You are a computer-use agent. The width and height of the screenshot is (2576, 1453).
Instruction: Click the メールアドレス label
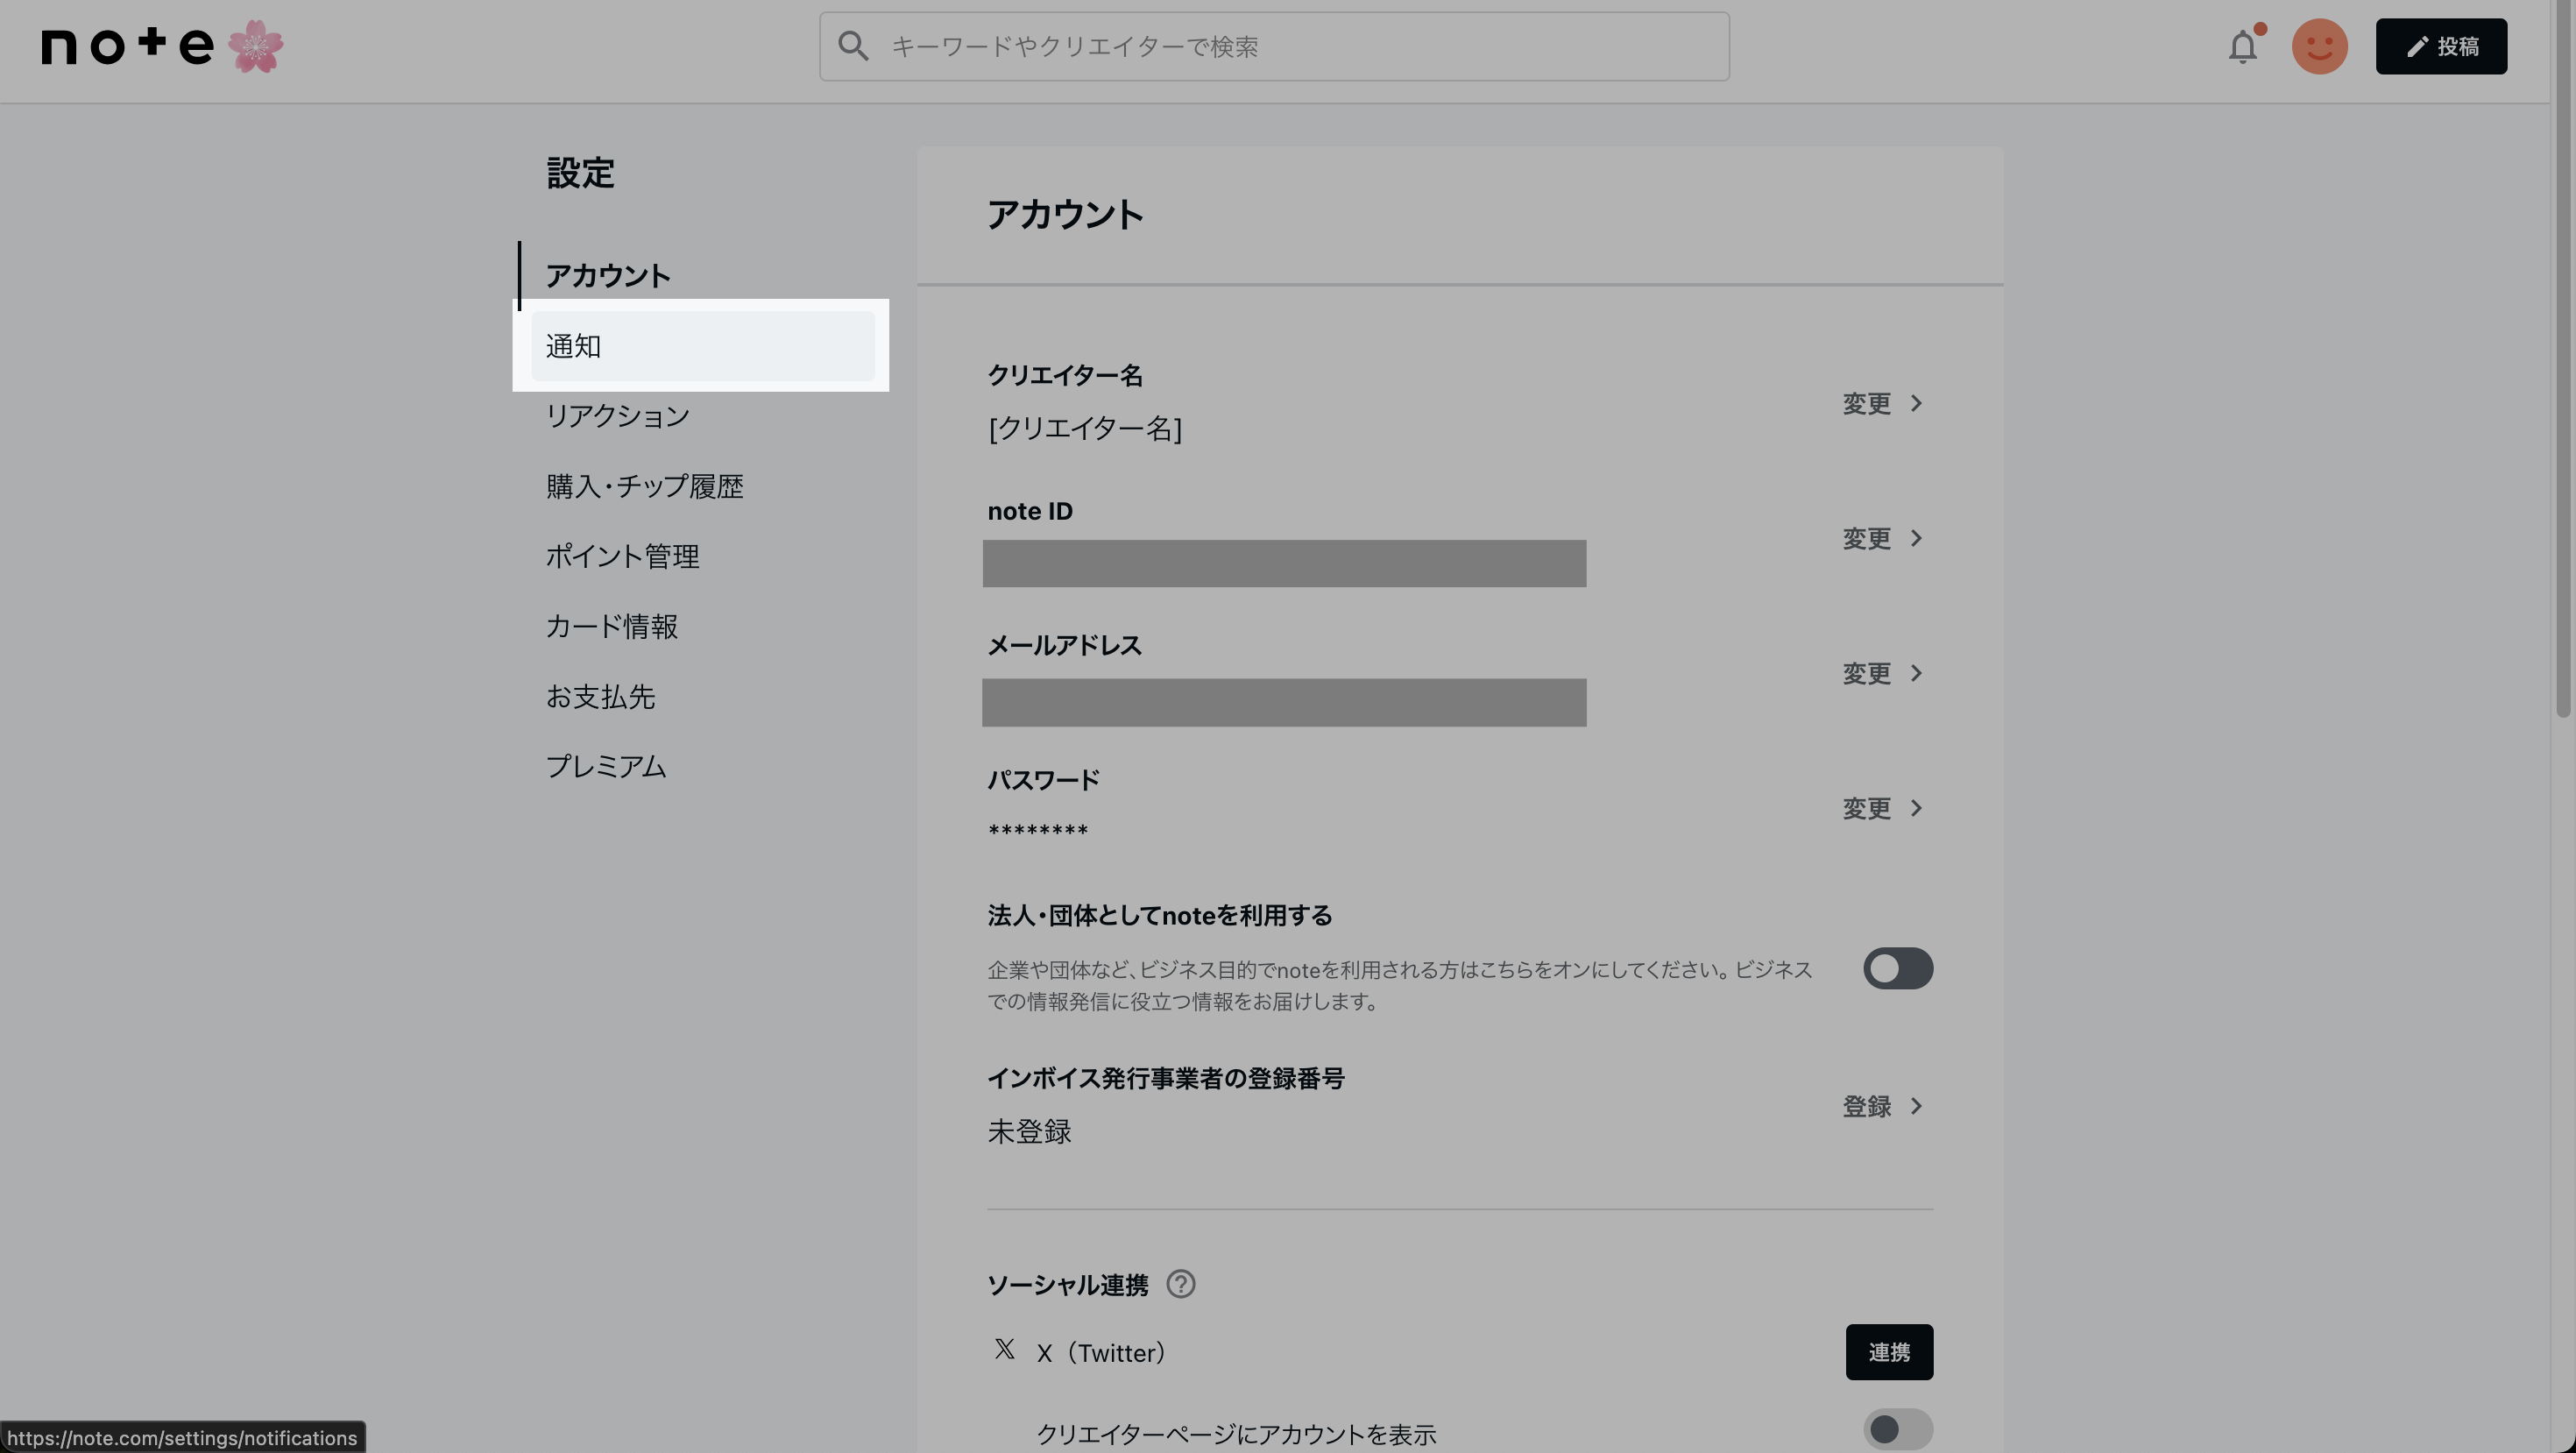pos(1064,646)
